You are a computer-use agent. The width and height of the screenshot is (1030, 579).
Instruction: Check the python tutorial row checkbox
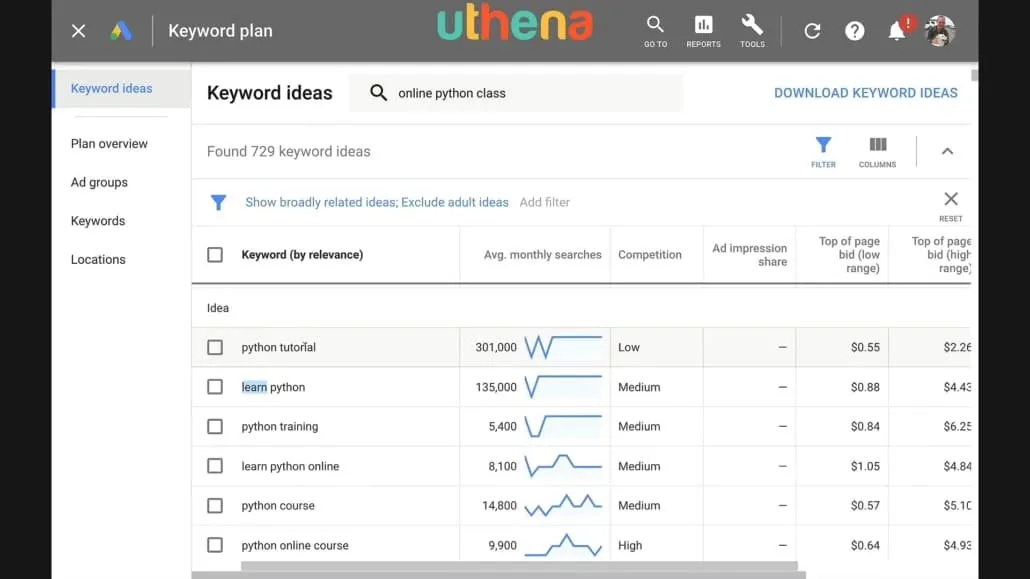[215, 347]
